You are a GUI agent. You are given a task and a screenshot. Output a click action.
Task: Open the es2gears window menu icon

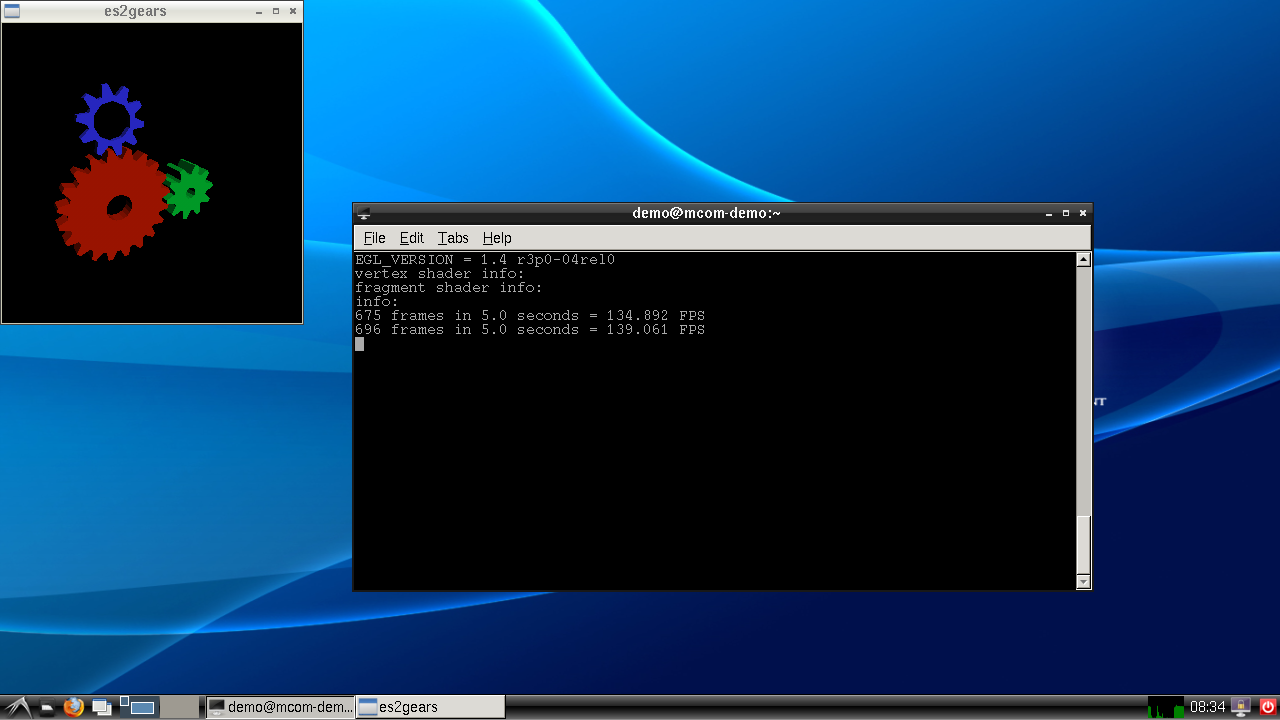point(12,11)
